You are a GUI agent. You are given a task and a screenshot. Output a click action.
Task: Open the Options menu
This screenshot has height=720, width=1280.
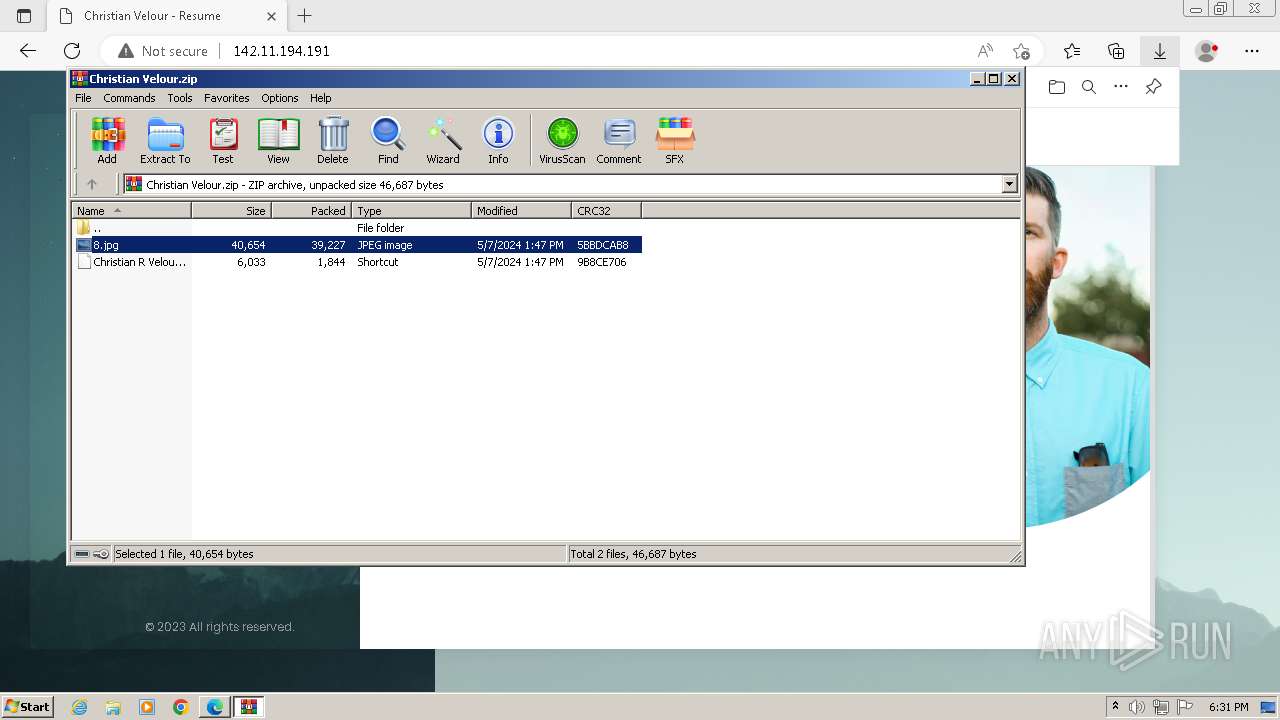click(x=280, y=98)
